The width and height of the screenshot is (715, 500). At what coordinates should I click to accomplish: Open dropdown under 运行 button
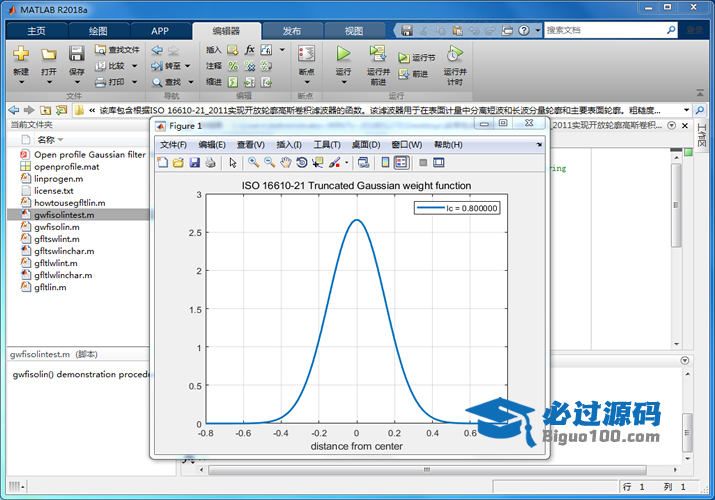343,82
